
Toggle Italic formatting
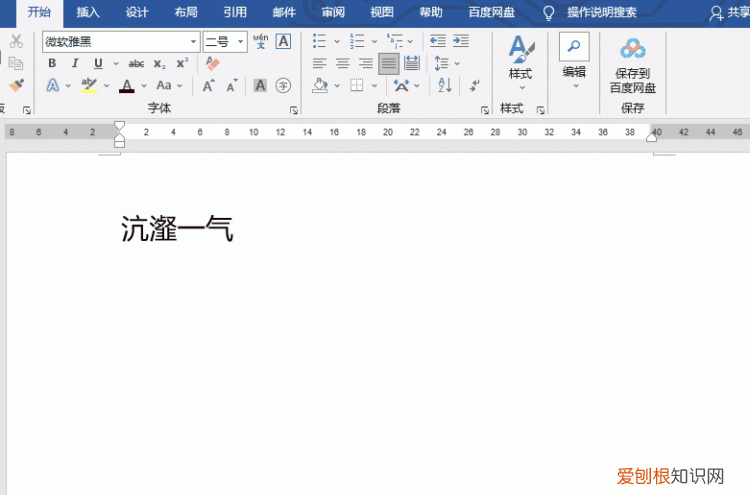[x=75, y=63]
